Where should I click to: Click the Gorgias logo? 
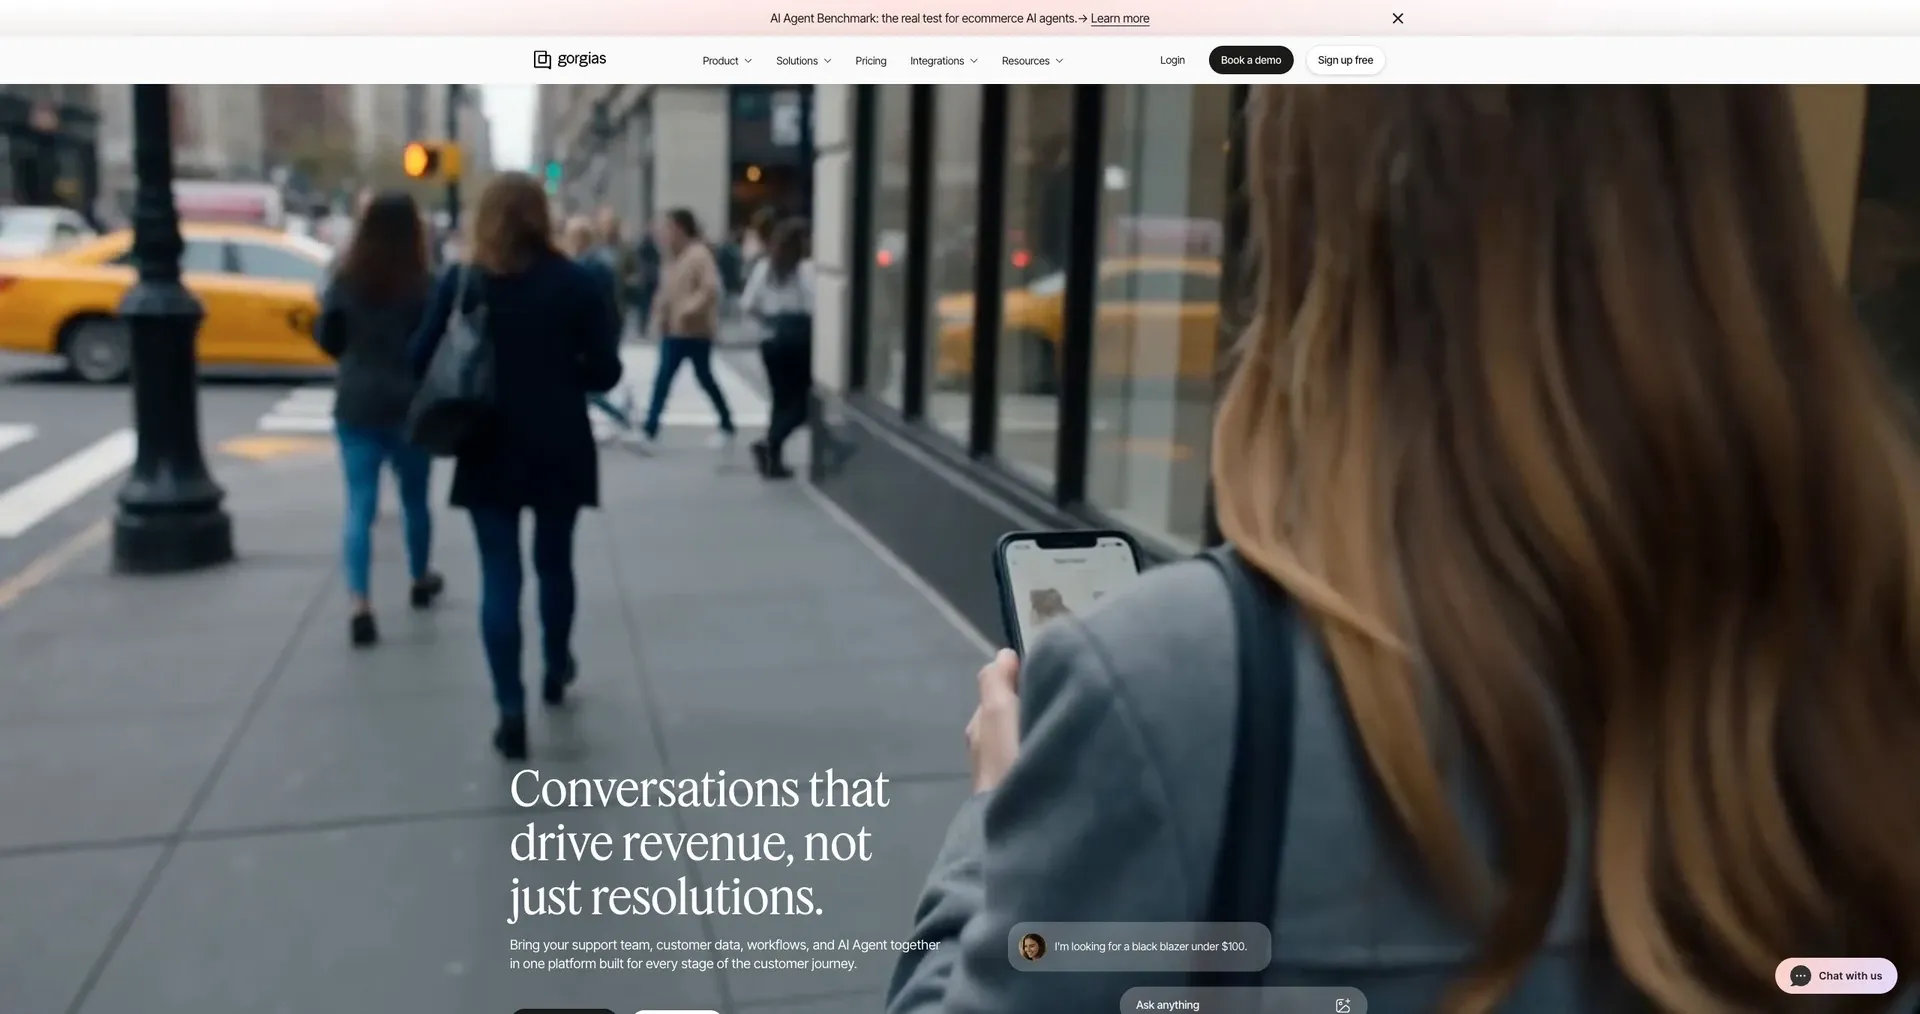point(570,59)
